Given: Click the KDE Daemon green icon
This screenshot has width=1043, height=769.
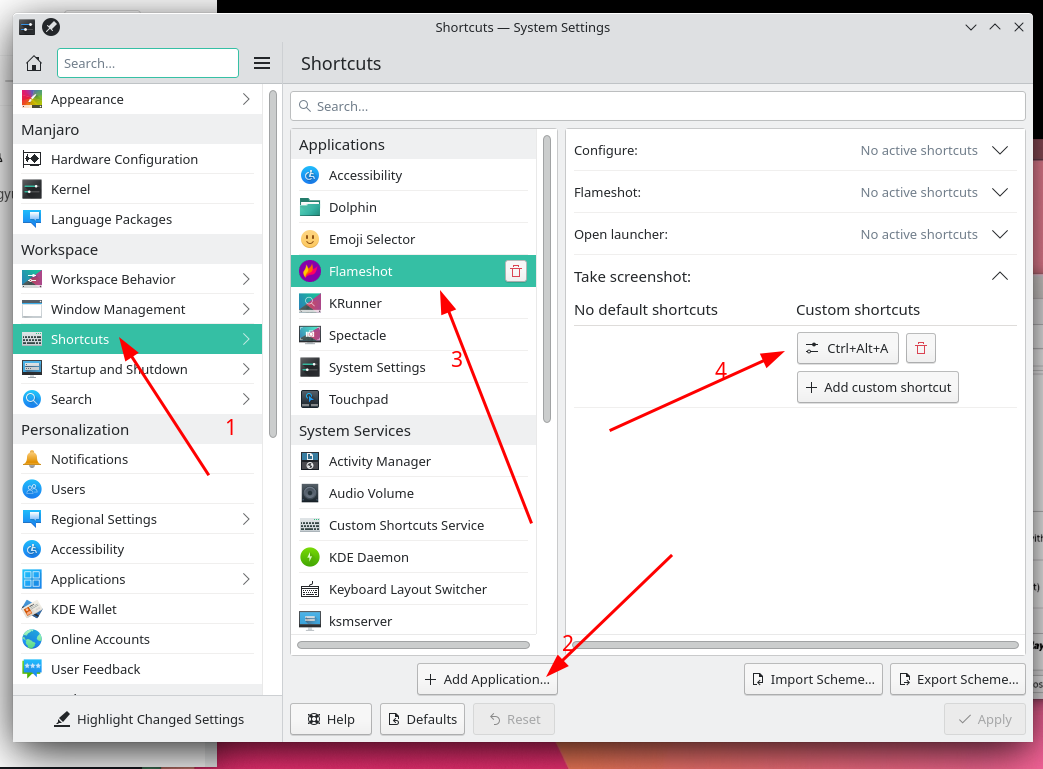Looking at the screenshot, I should coord(310,557).
